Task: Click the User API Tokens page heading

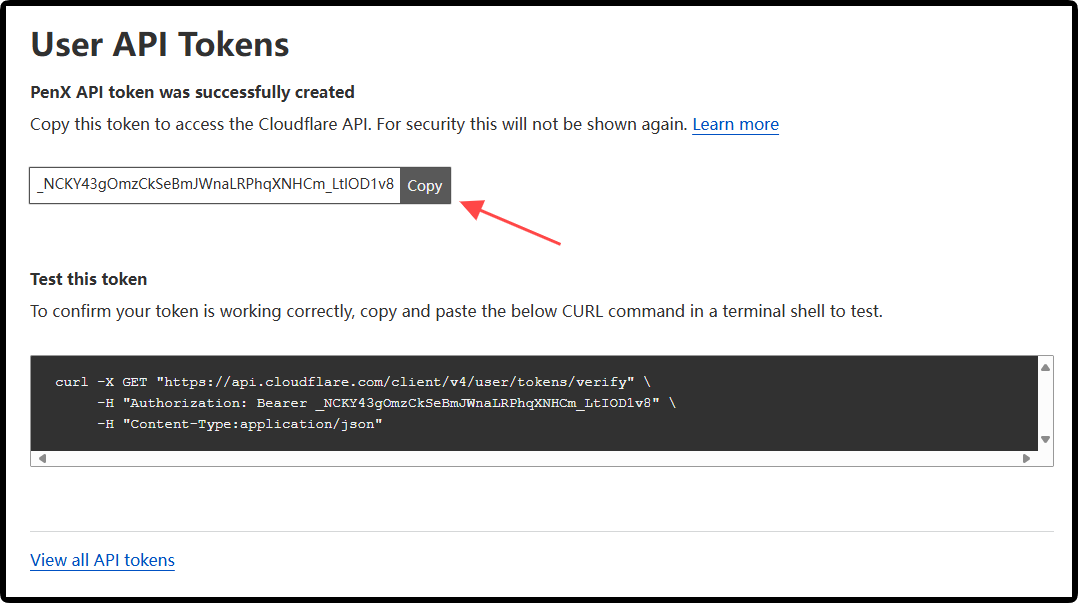Action: [160, 44]
